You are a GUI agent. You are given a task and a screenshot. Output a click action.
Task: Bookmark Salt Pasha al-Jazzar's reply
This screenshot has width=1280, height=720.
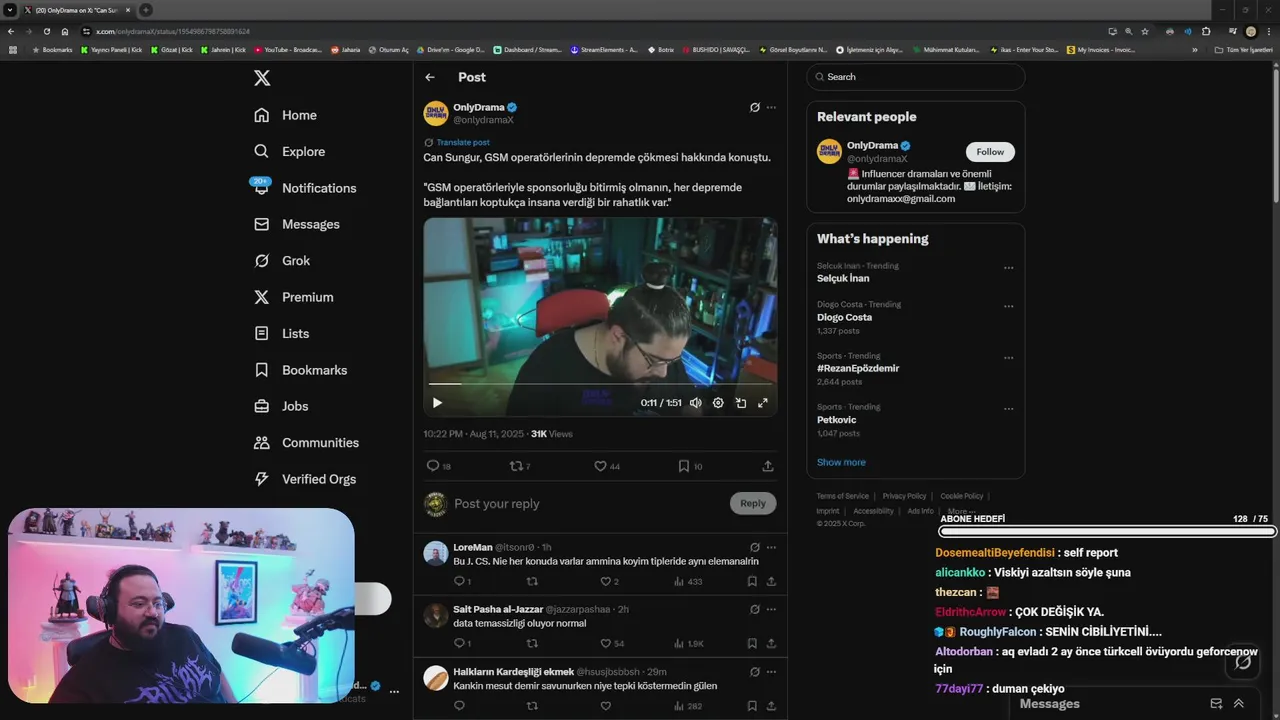[754, 643]
